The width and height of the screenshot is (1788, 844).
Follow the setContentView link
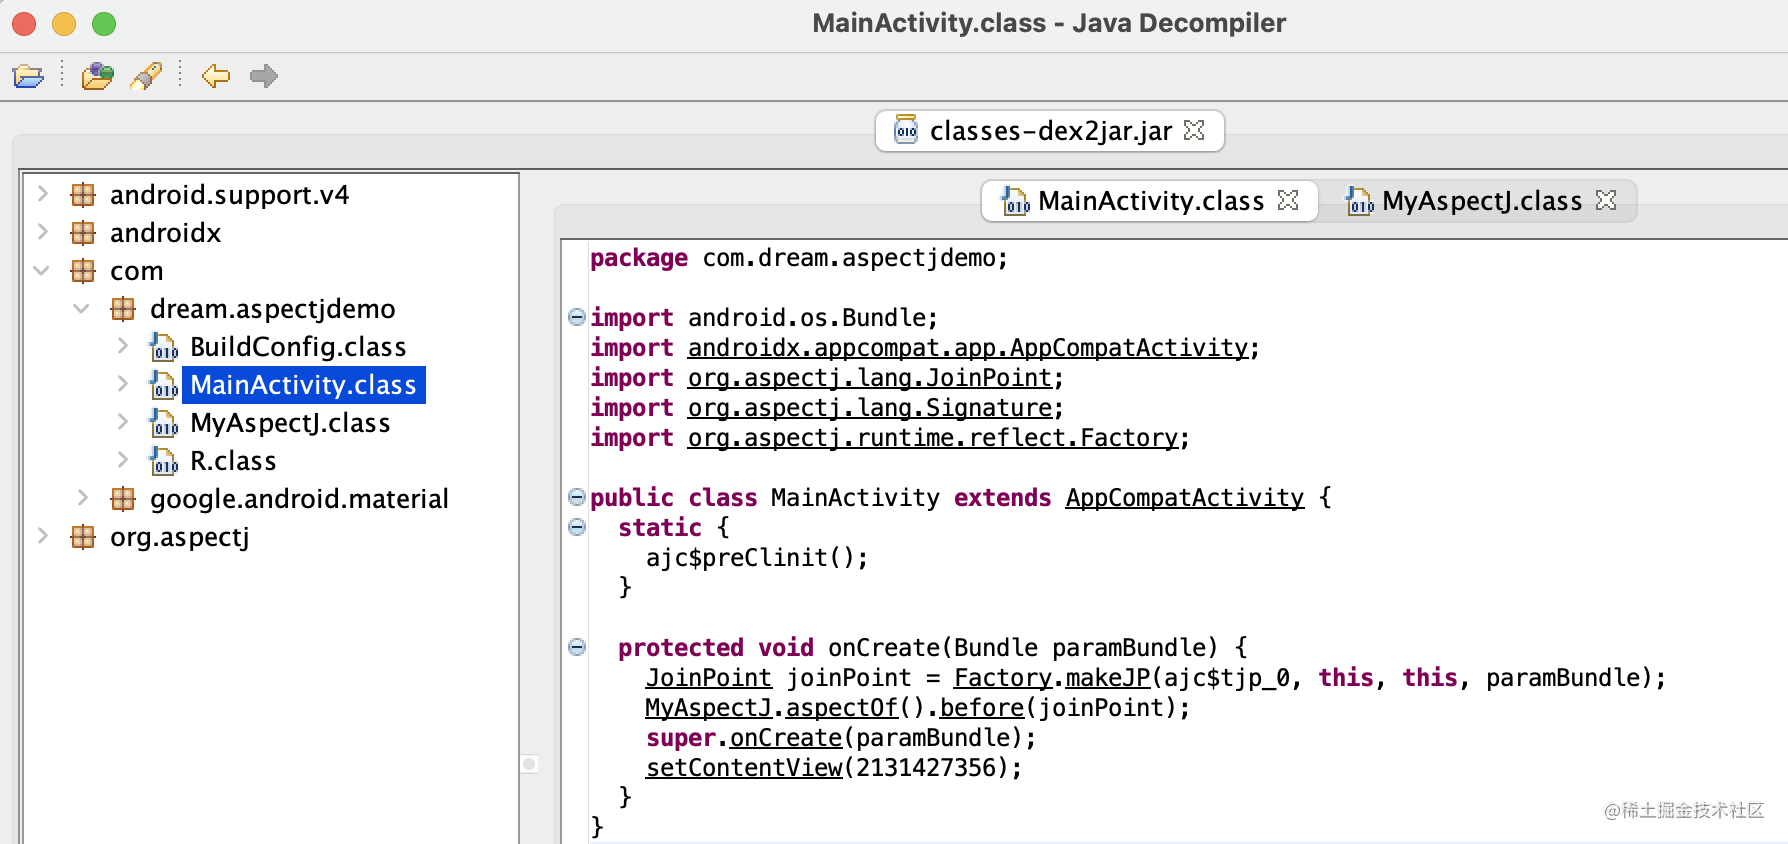tap(743, 768)
